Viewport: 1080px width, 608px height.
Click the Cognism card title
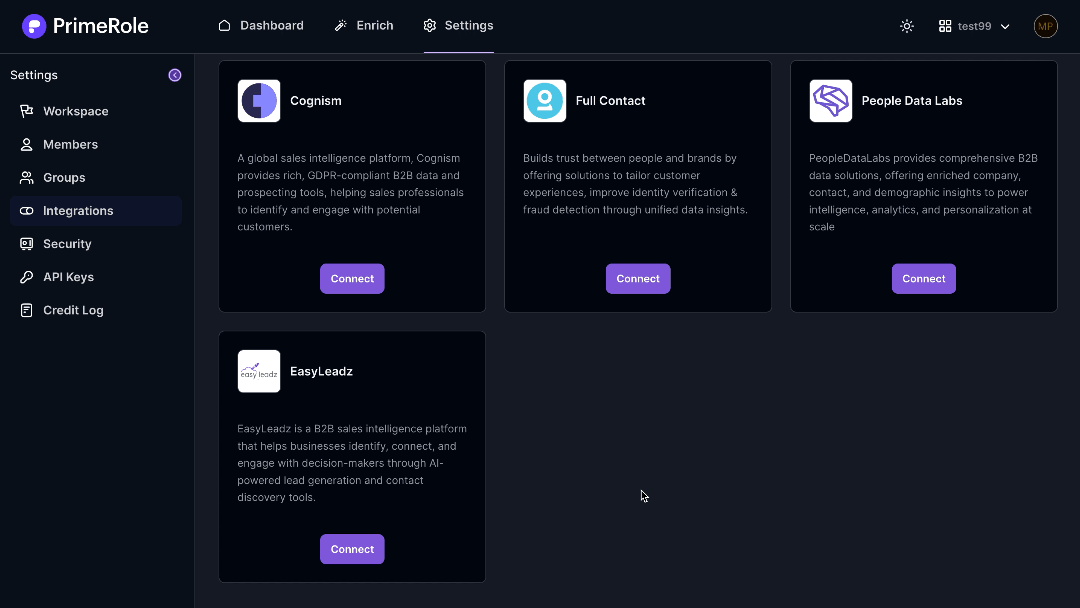[315, 101]
